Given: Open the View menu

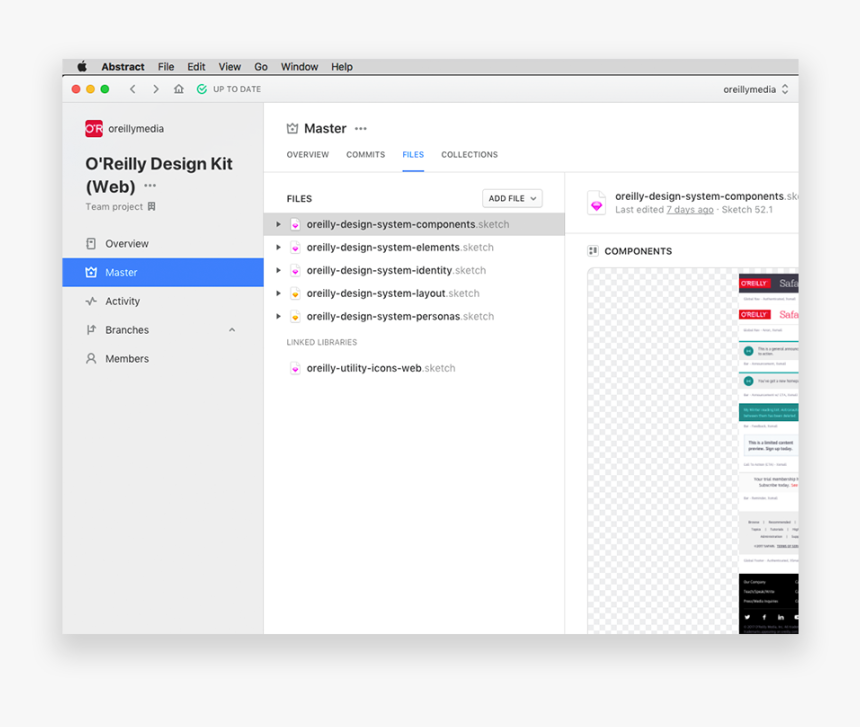Looking at the screenshot, I should (x=229, y=67).
